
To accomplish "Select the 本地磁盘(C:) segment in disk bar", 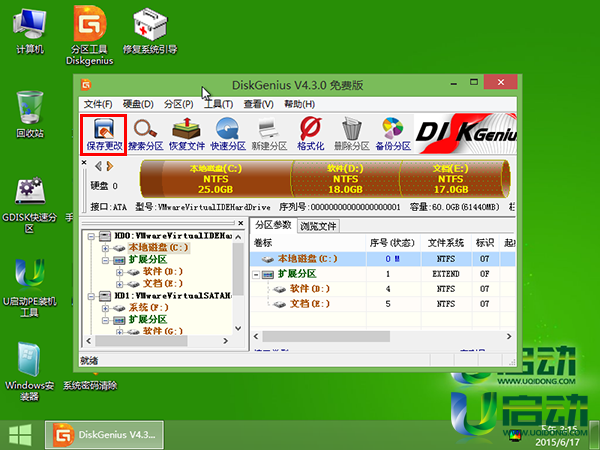I will [x=215, y=179].
